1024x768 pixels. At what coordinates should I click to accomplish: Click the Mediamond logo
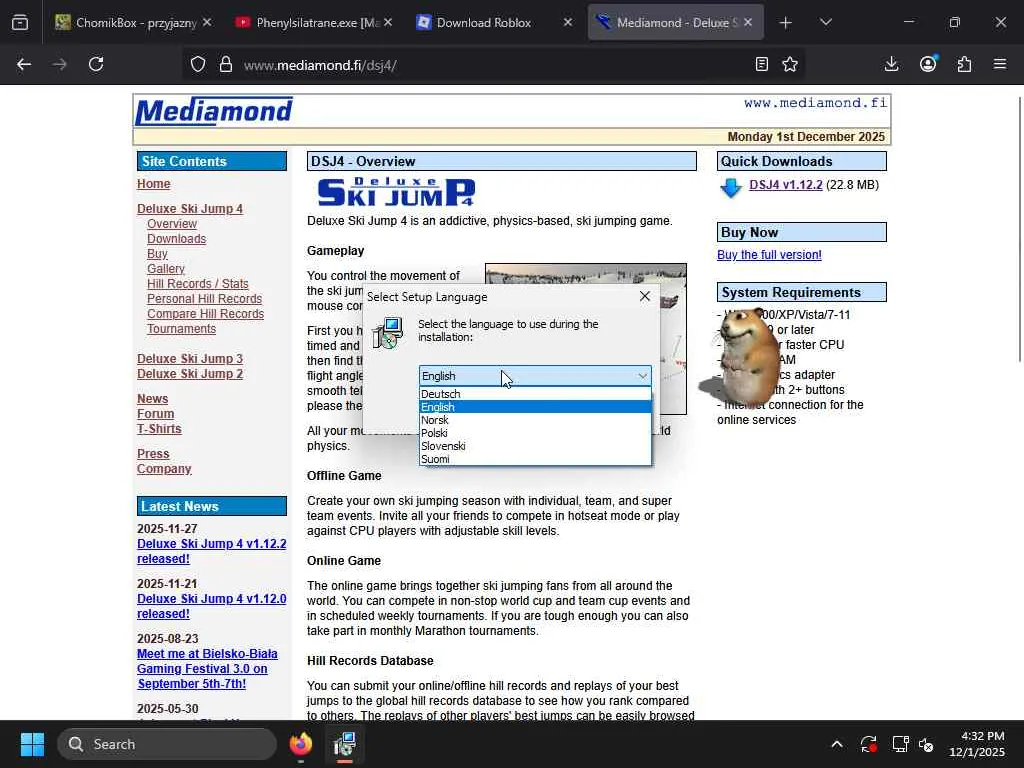pos(214,111)
